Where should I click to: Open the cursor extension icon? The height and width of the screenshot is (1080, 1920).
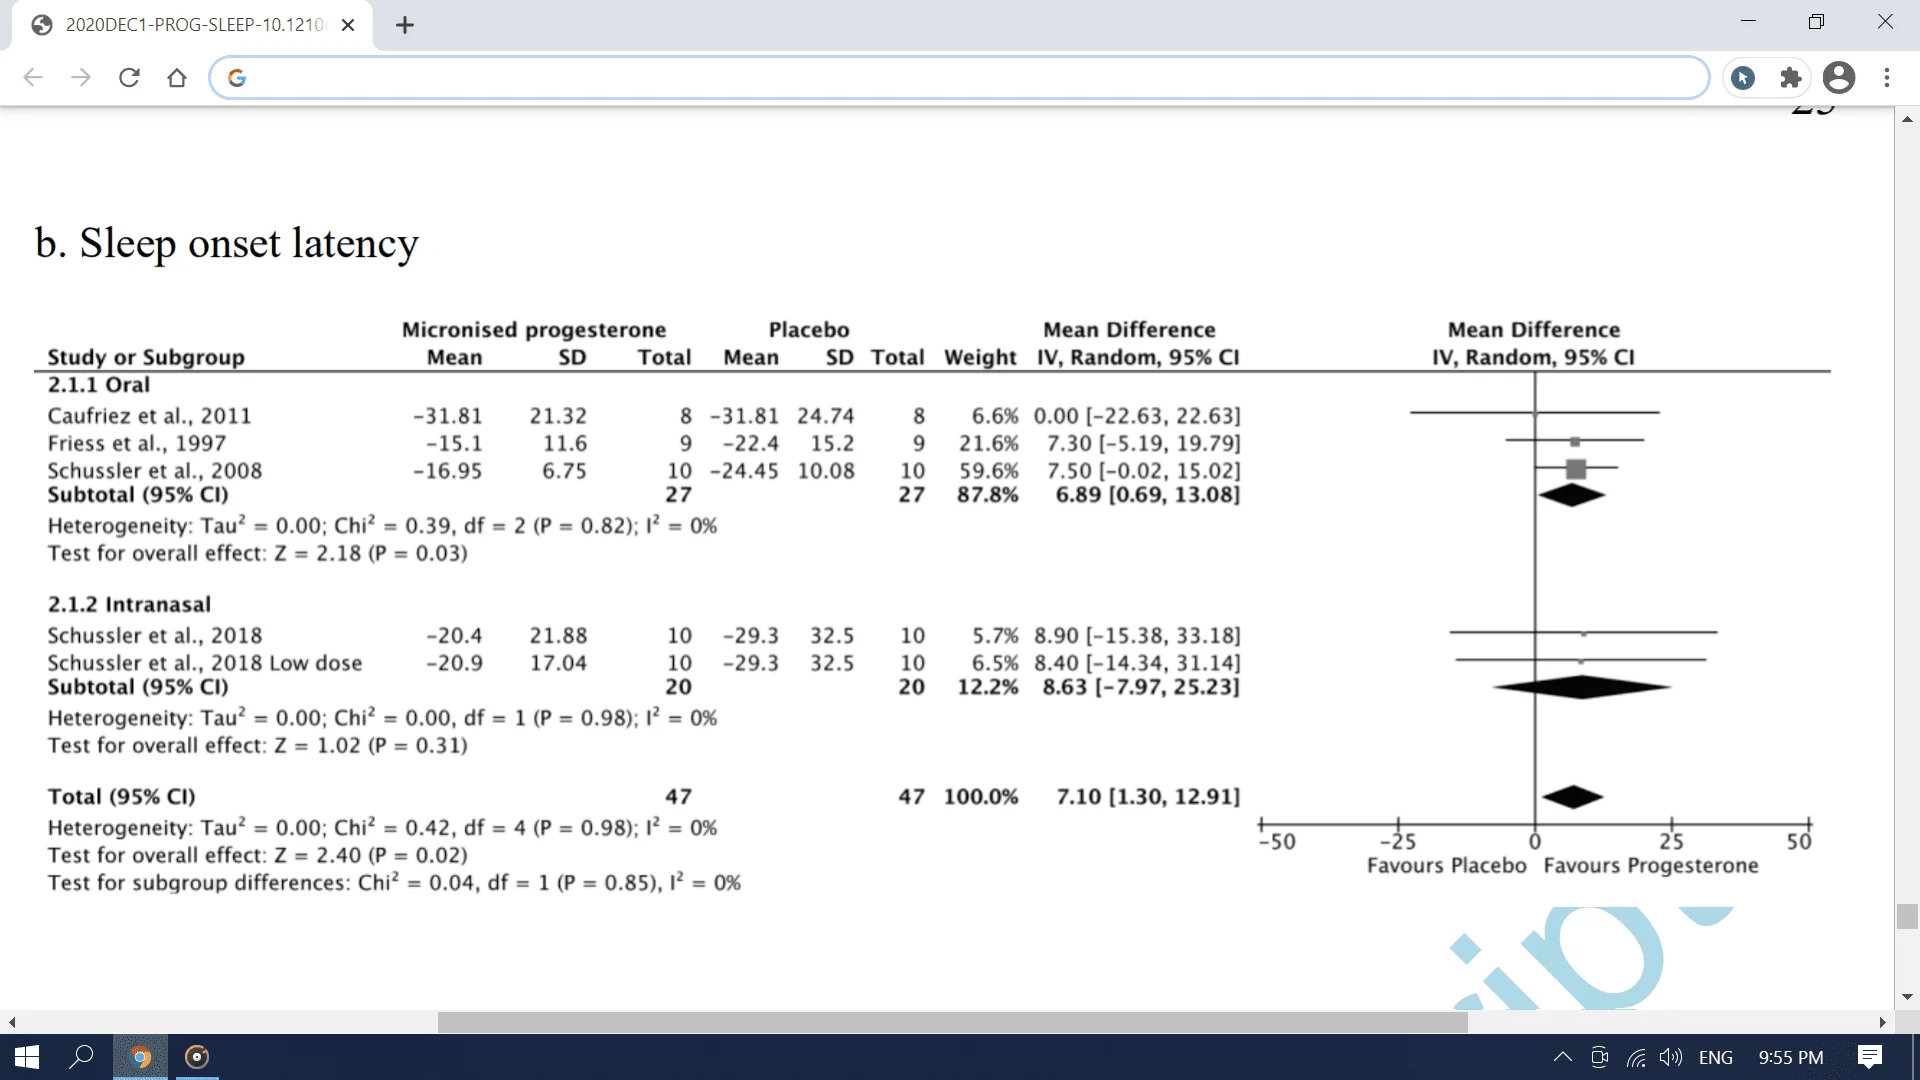1743,78
